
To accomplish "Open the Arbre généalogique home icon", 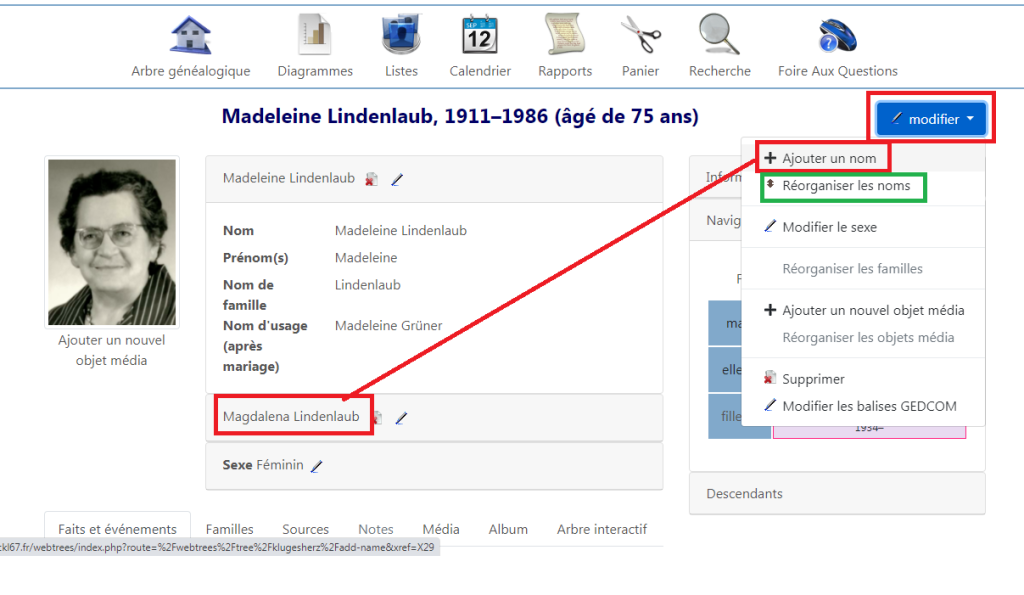I will click(190, 35).
